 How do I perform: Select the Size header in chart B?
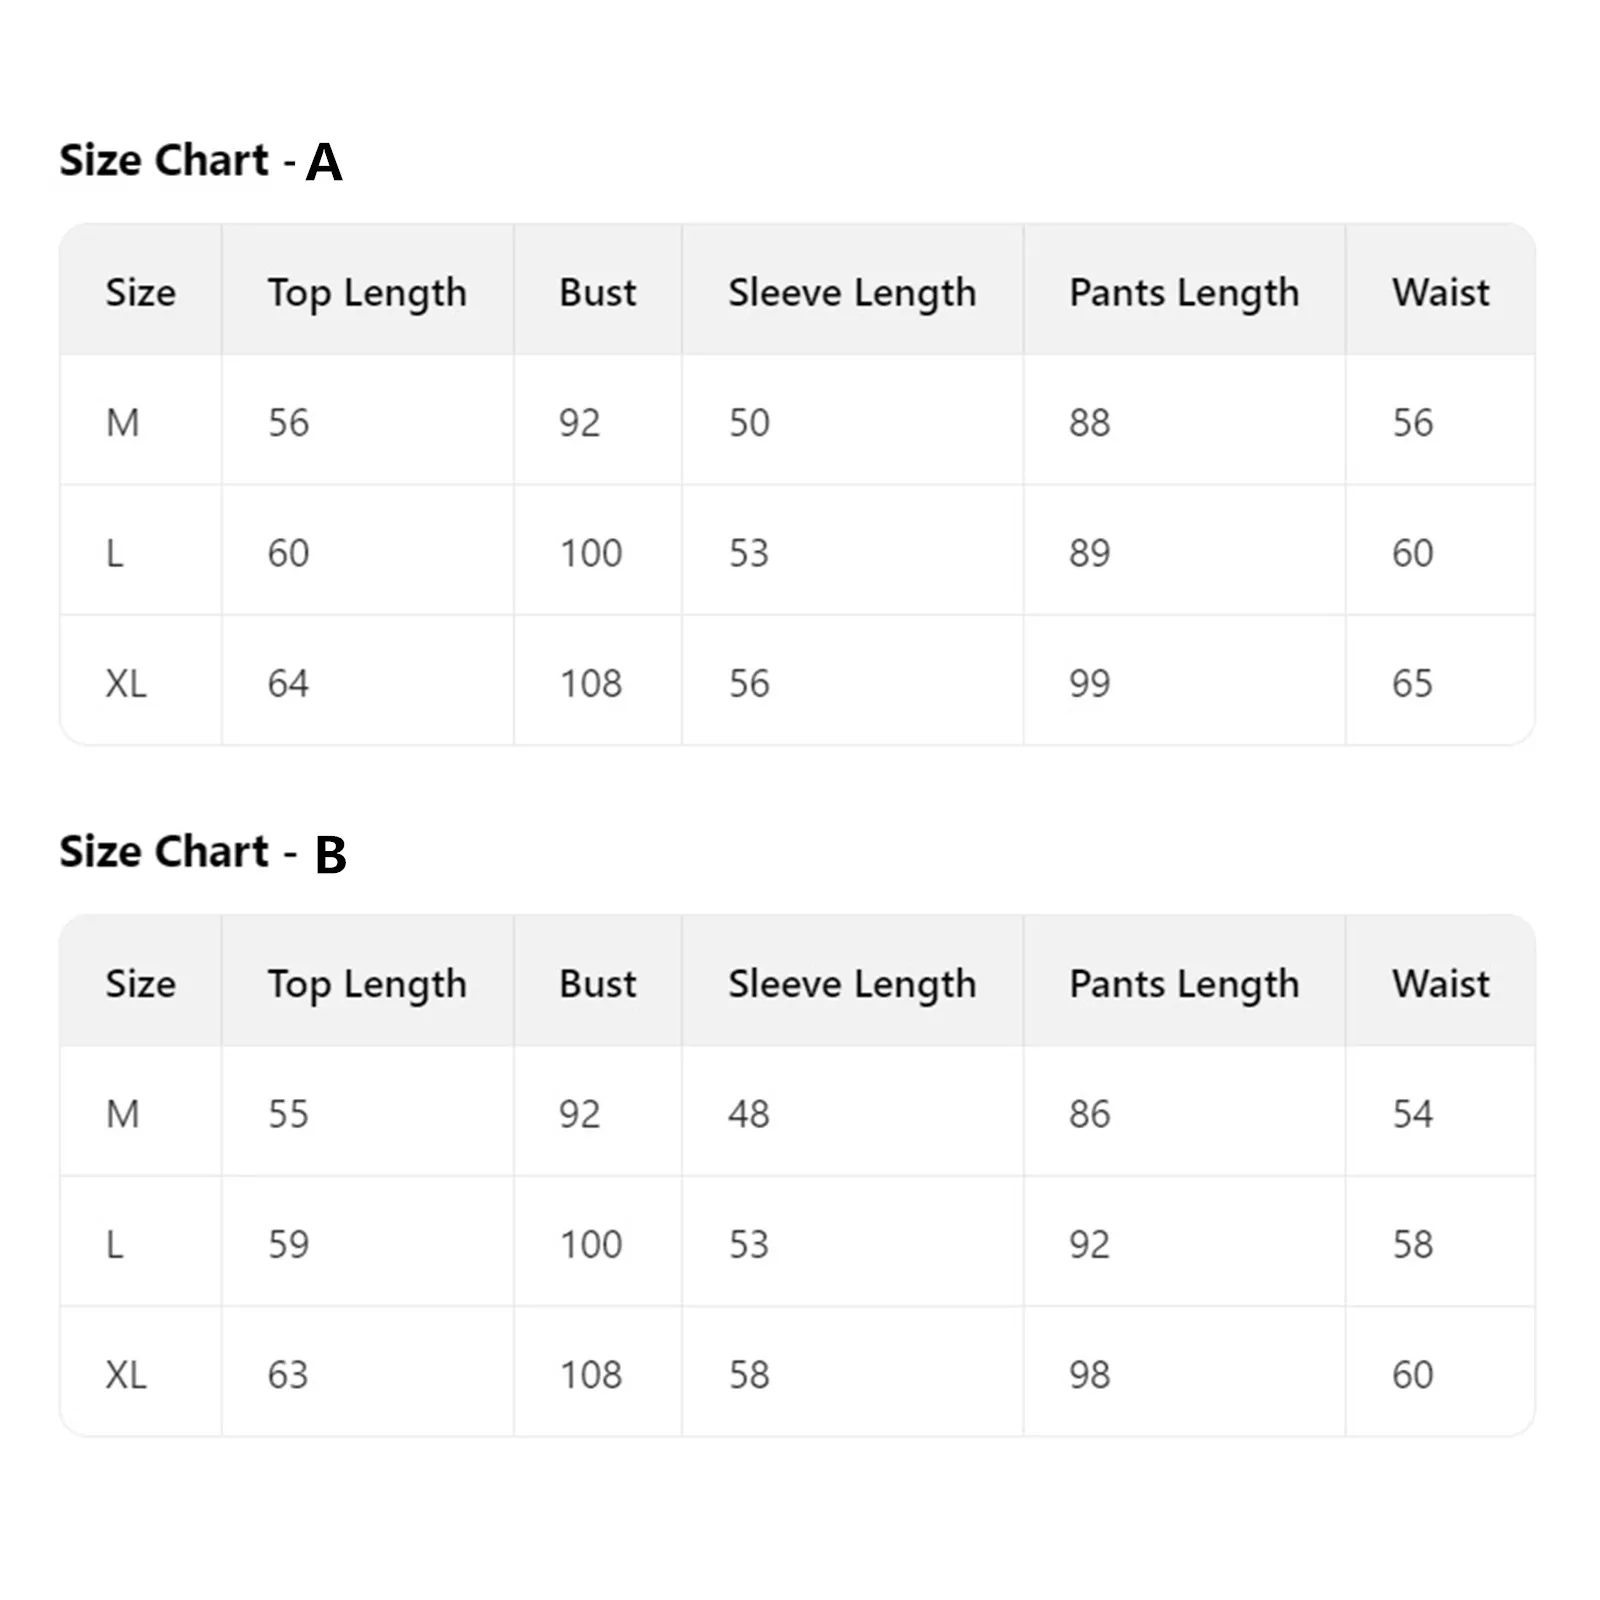pyautogui.click(x=141, y=984)
